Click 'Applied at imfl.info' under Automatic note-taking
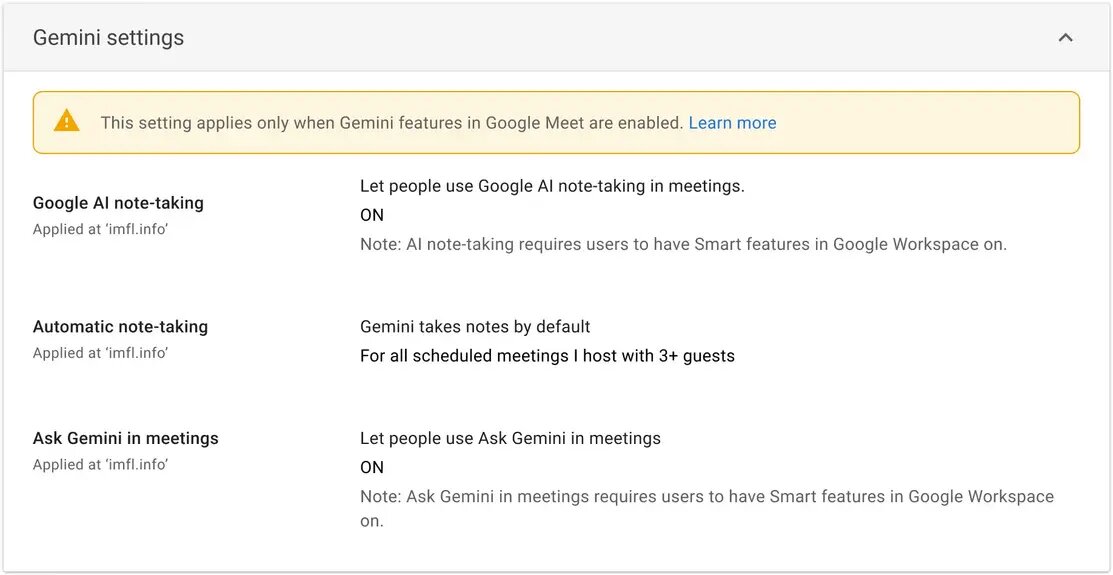The image size is (1113, 575). (x=100, y=353)
